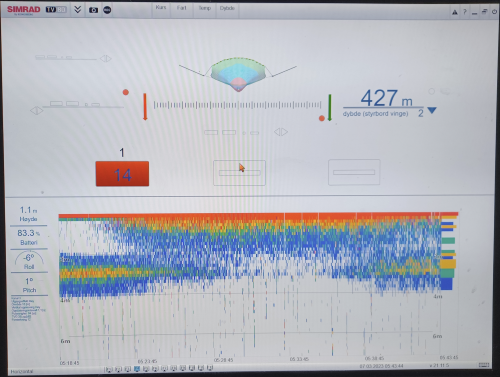
Task: Expand the blue triangle next to depth reading
Action: [432, 110]
